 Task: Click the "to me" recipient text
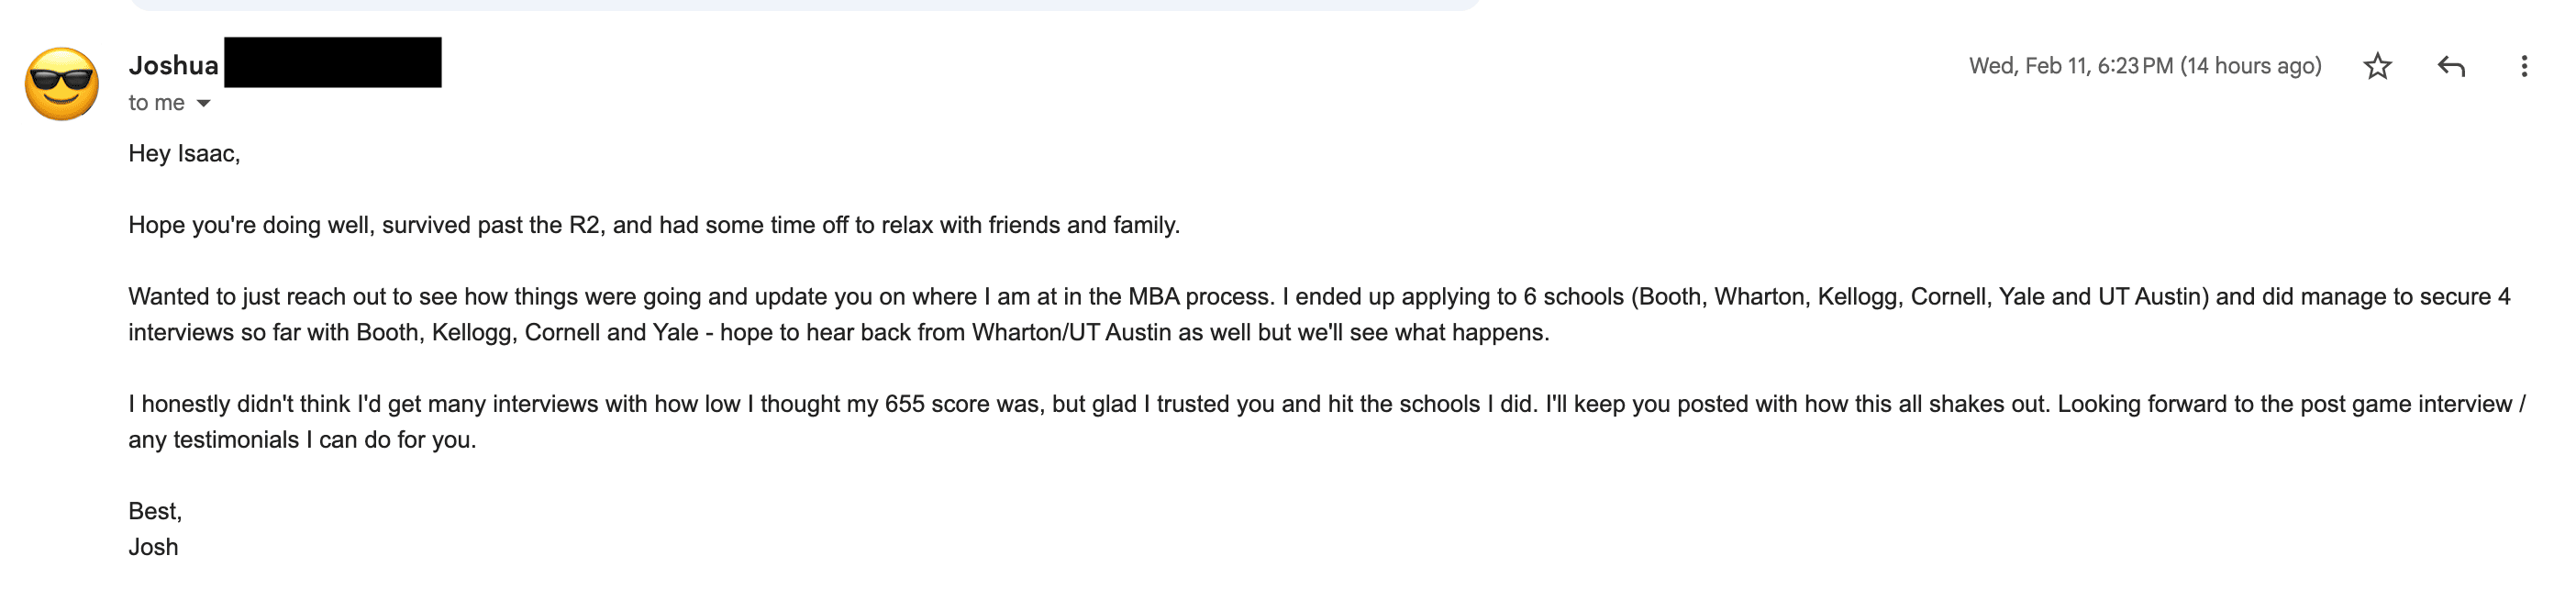tap(156, 103)
